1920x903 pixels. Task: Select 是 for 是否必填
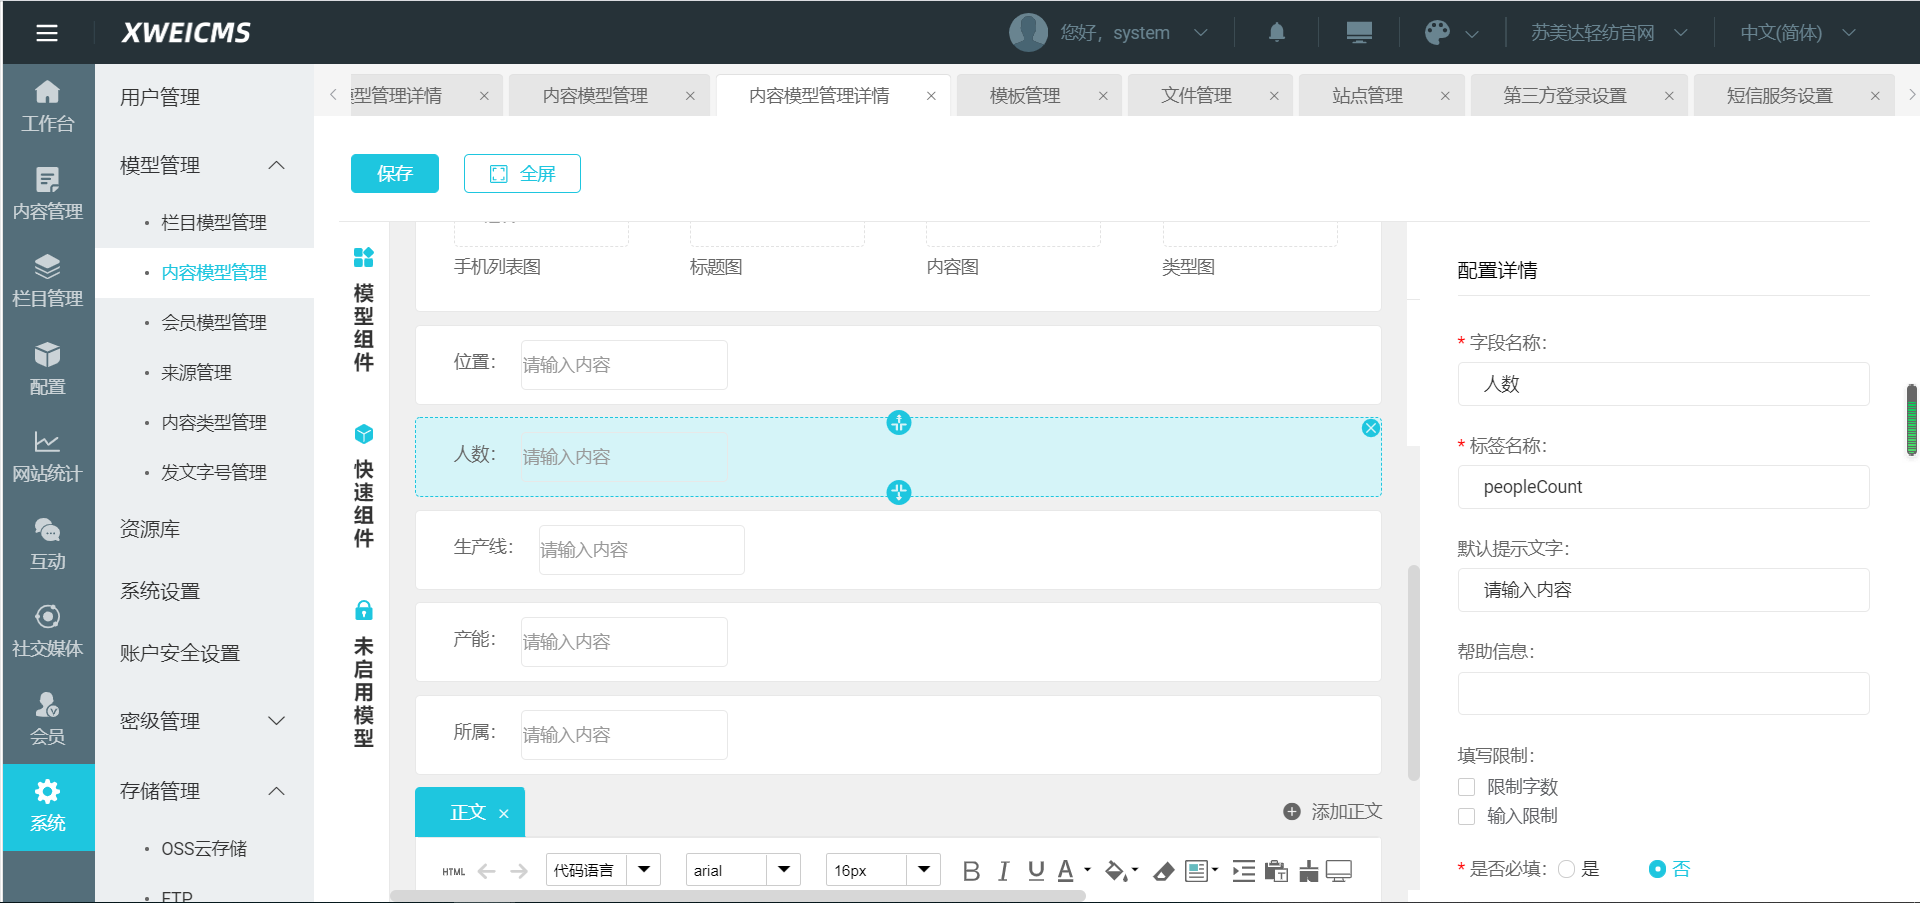tap(1567, 869)
